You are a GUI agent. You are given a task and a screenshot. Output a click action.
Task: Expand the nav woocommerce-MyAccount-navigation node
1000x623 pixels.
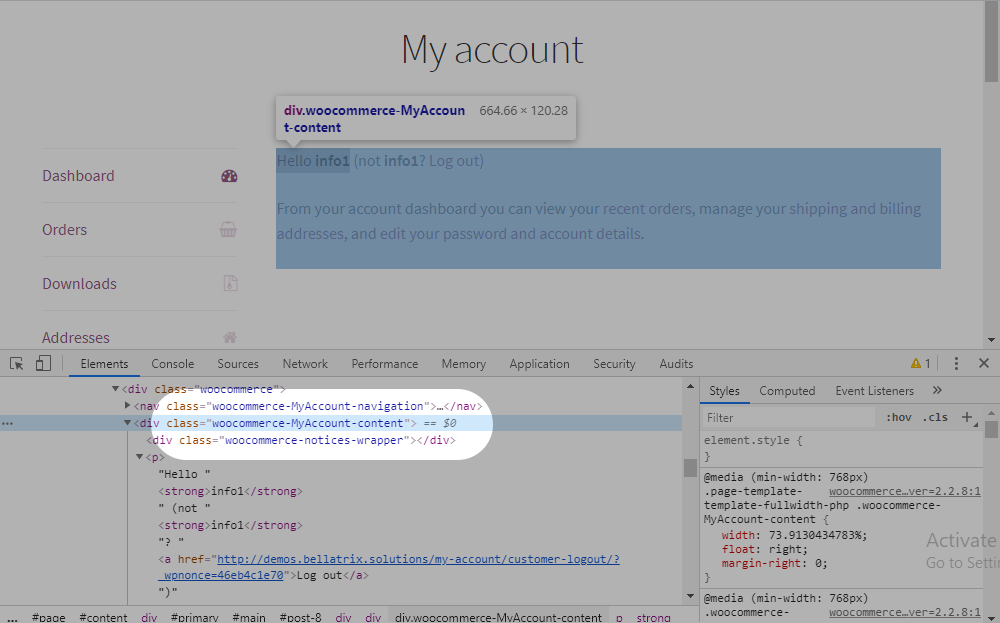tap(127, 406)
